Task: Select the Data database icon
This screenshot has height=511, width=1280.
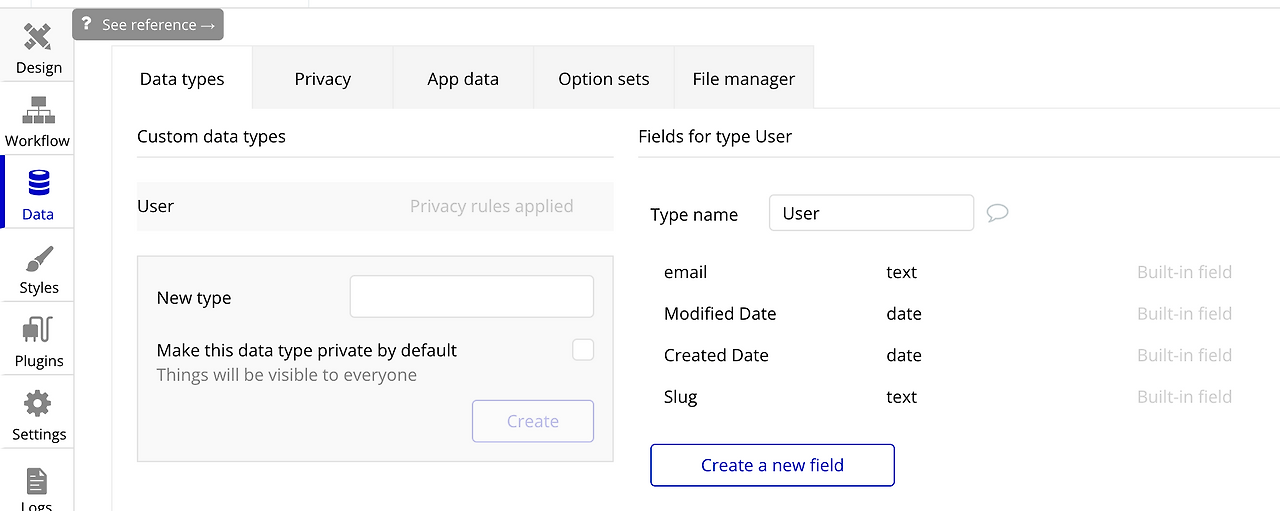Action: [38, 184]
